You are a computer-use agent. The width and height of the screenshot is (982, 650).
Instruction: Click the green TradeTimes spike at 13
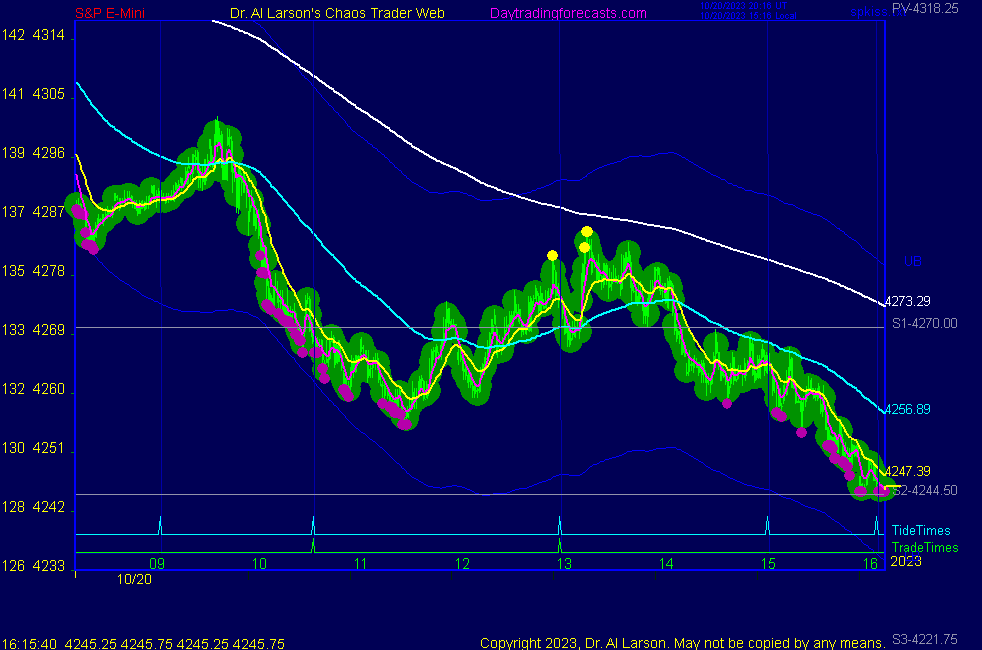point(559,545)
